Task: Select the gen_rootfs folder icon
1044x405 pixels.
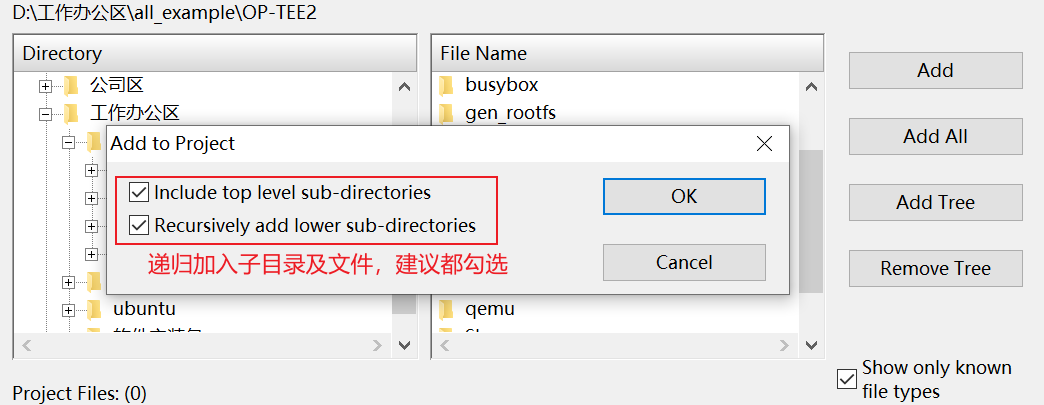Action: 446,113
